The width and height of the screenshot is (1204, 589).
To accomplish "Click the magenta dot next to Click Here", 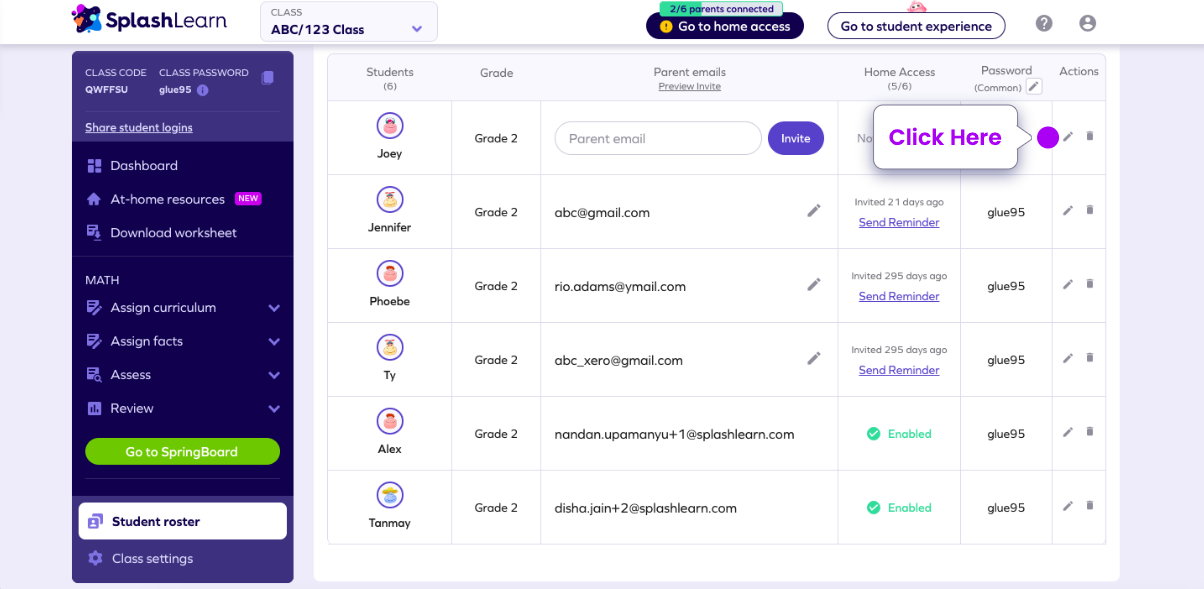I will click(x=1048, y=136).
